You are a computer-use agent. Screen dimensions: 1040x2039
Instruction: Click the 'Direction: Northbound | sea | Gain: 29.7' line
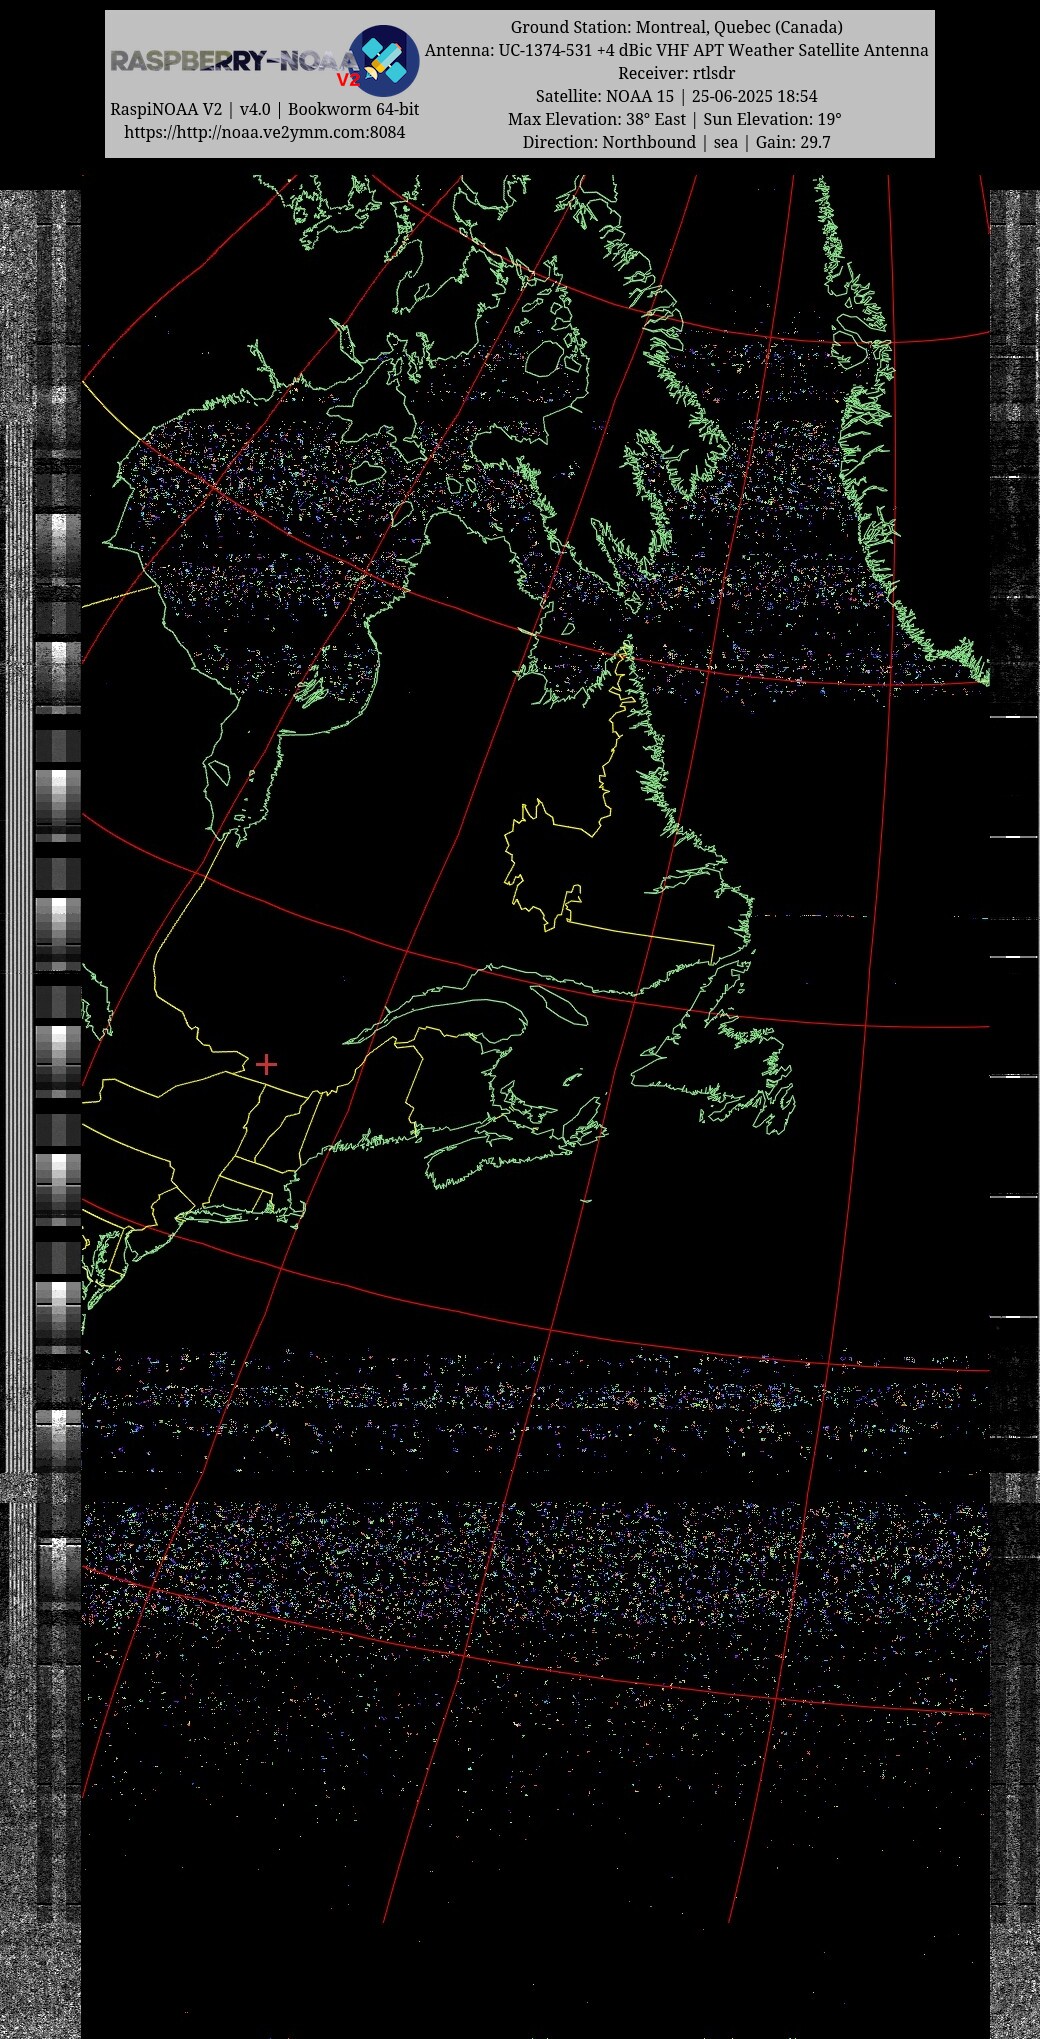(x=677, y=142)
